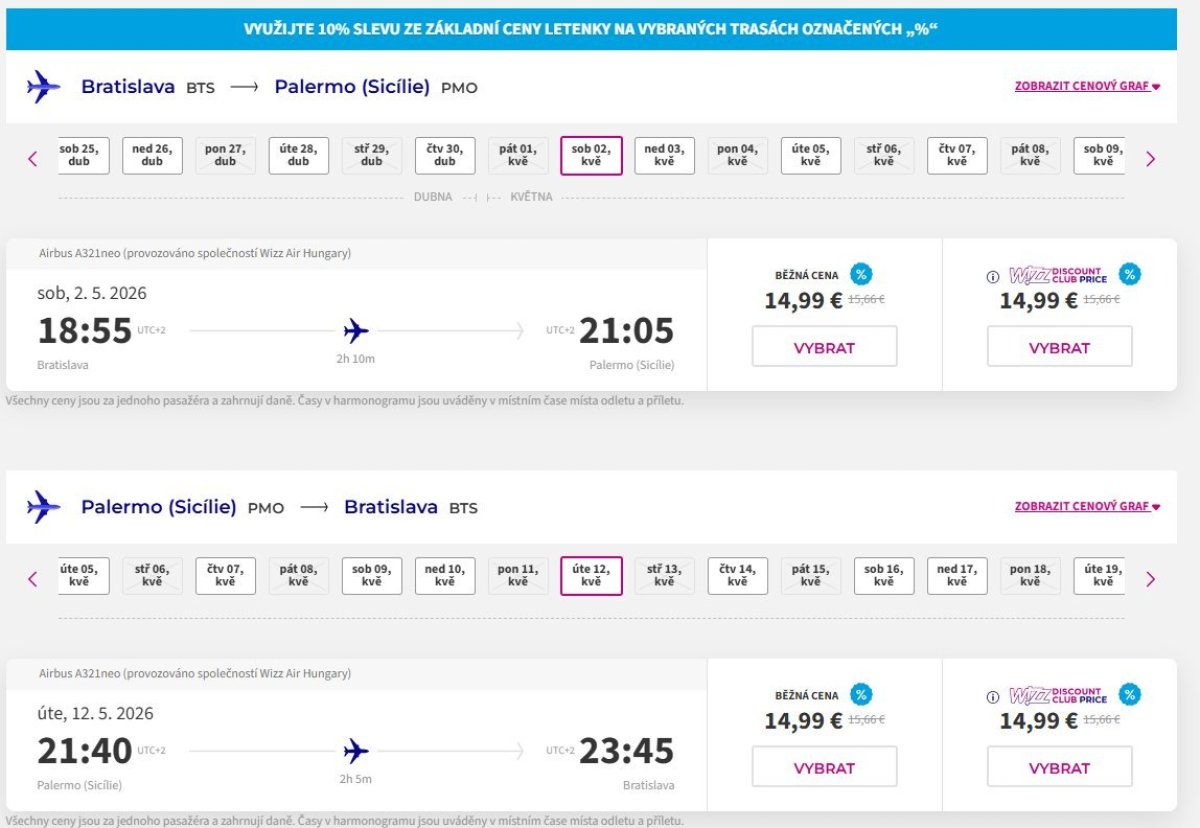The width and height of the screenshot is (1200, 828).
Task: Click the plane icon beside Bratislava to Palermo route
Action: [x=43, y=87]
